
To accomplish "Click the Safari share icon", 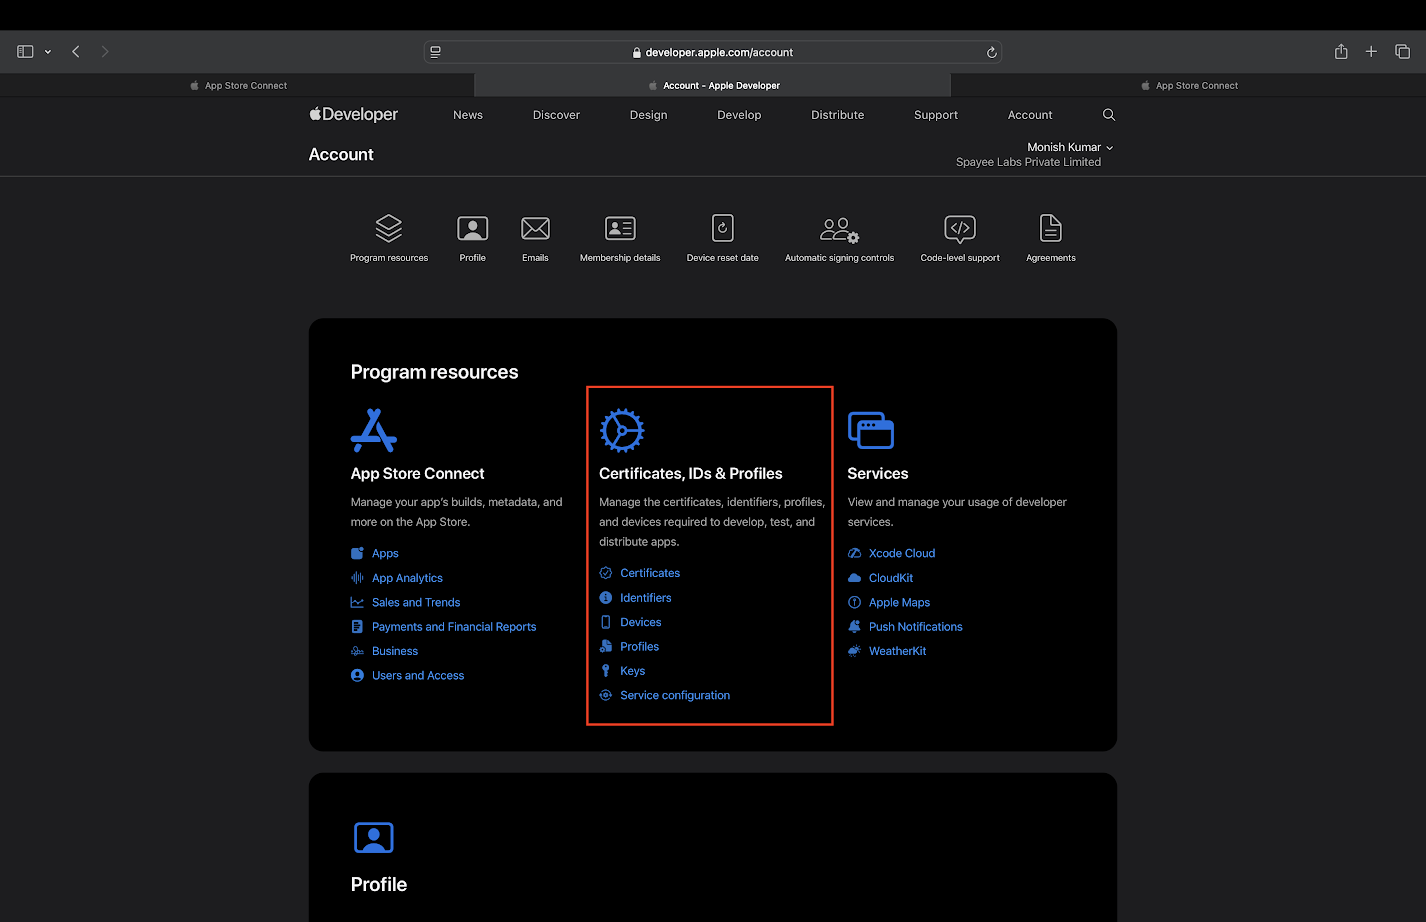I will pos(1341,52).
